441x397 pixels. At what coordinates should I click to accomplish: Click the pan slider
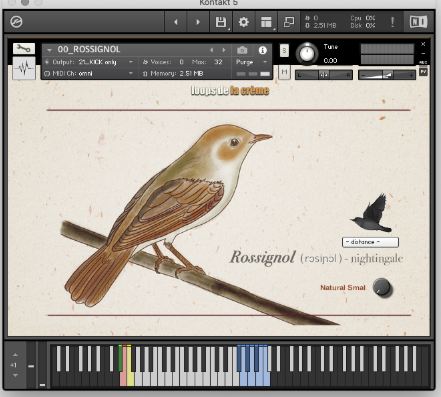(x=324, y=75)
